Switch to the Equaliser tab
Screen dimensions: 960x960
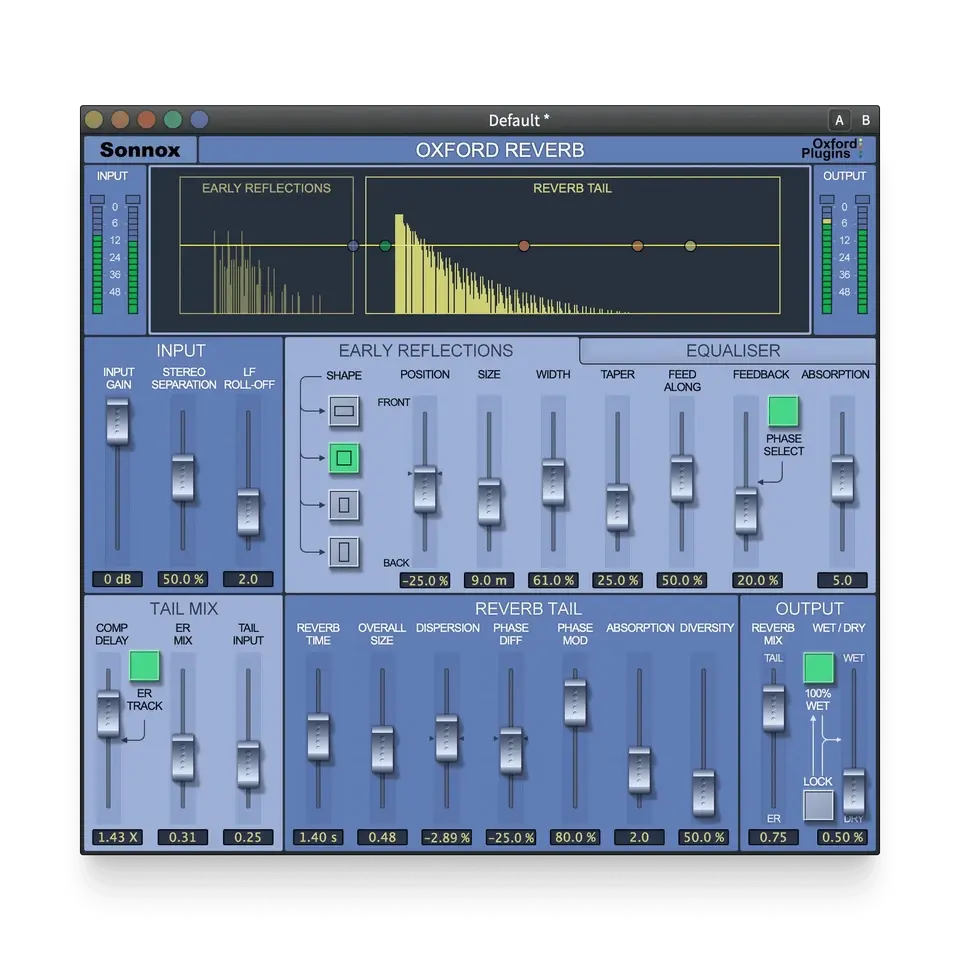click(733, 350)
